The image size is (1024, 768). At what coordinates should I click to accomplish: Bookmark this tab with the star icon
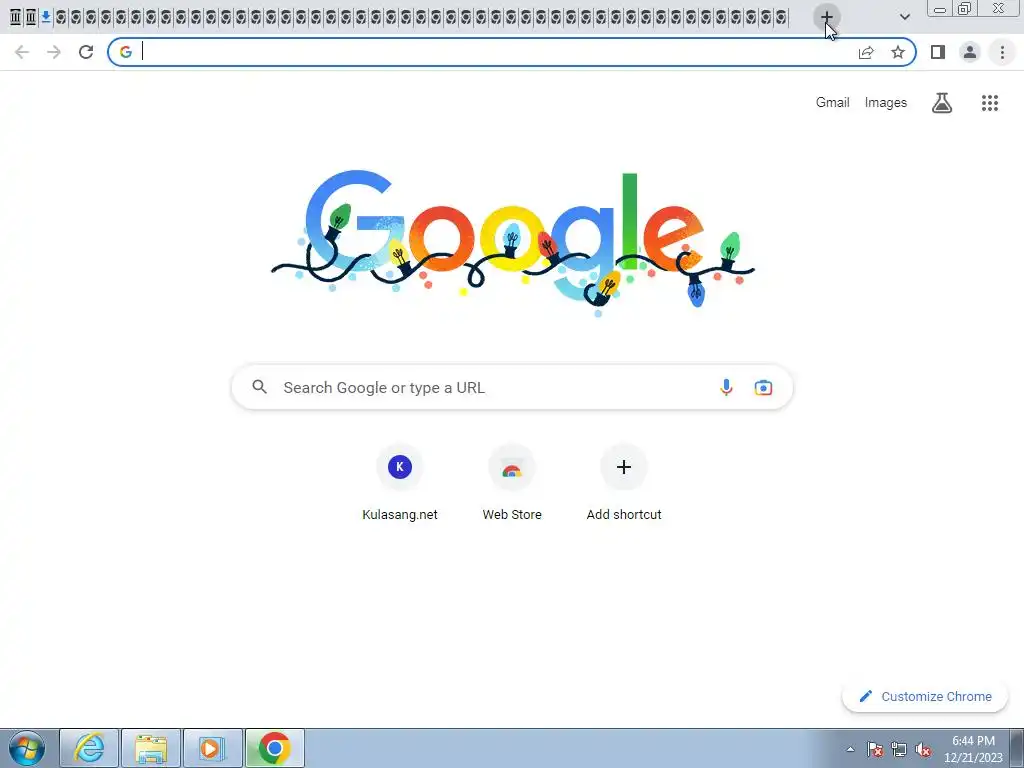(898, 52)
